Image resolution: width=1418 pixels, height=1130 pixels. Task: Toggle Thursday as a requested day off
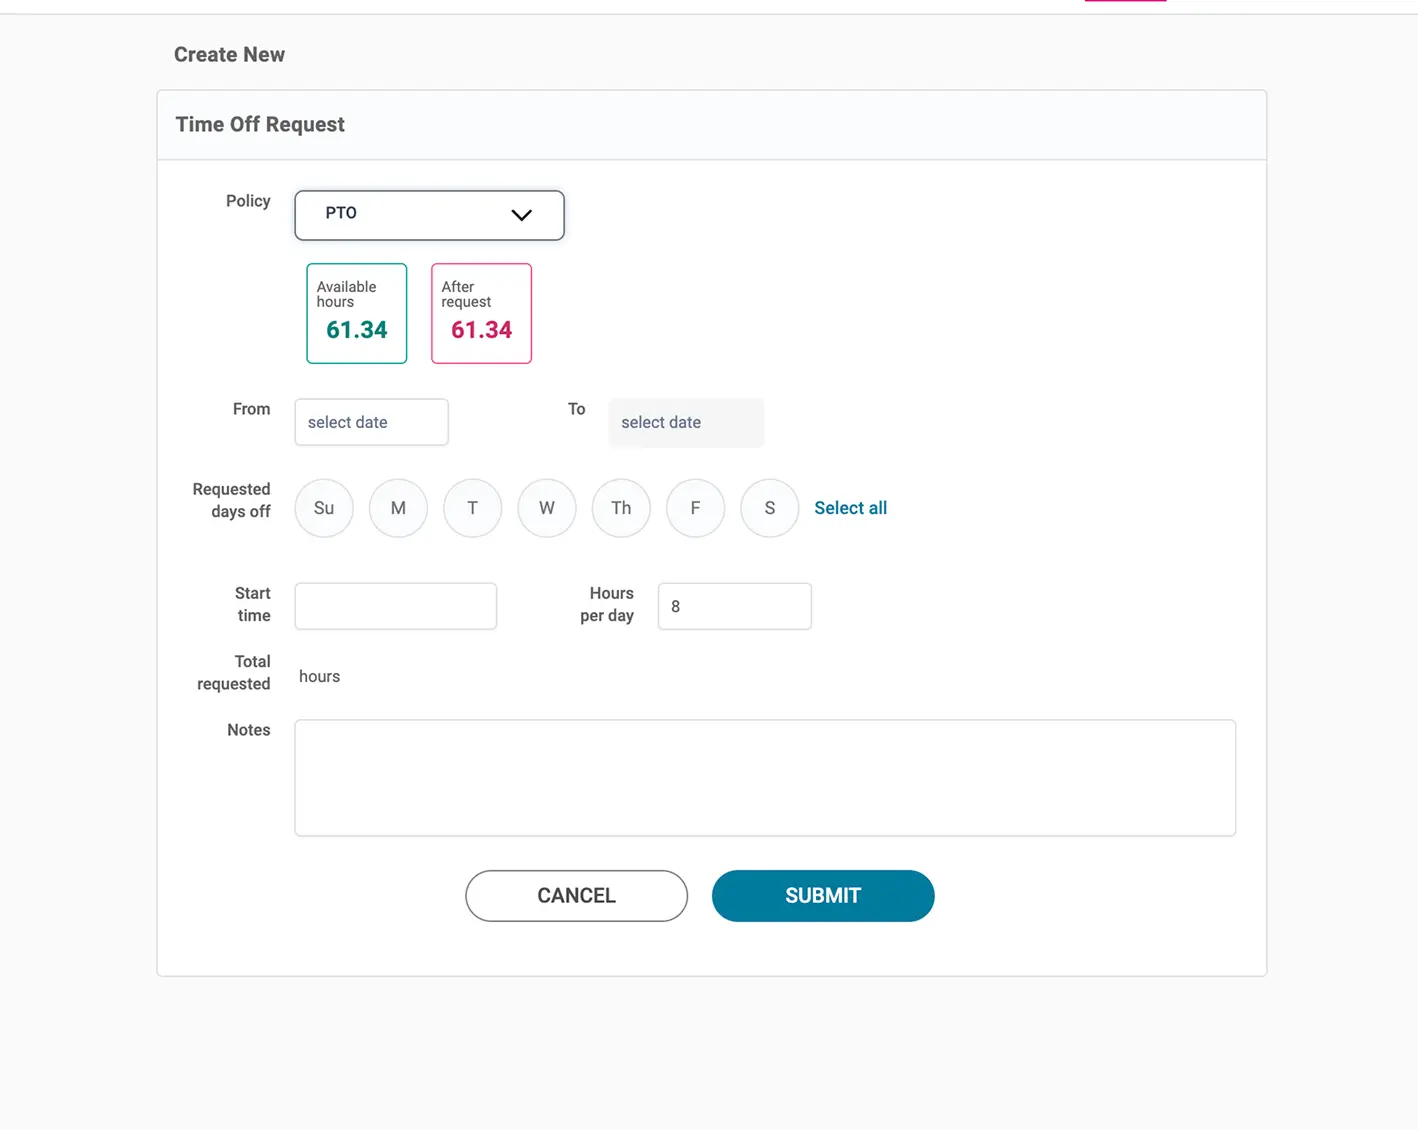620,508
